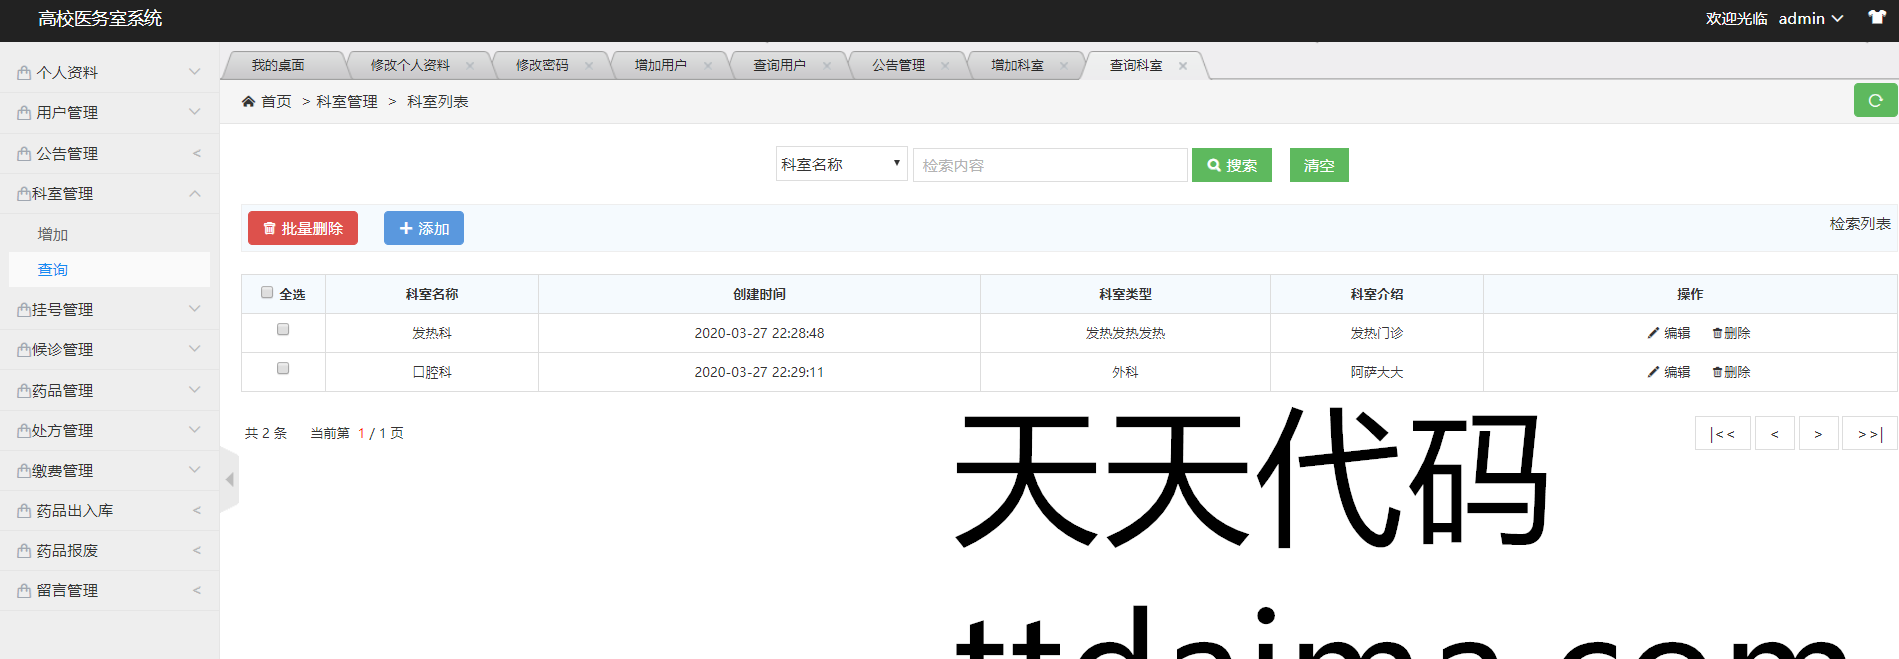The image size is (1899, 659).
Task: Check the box for 发热科 row
Action: pyautogui.click(x=283, y=329)
